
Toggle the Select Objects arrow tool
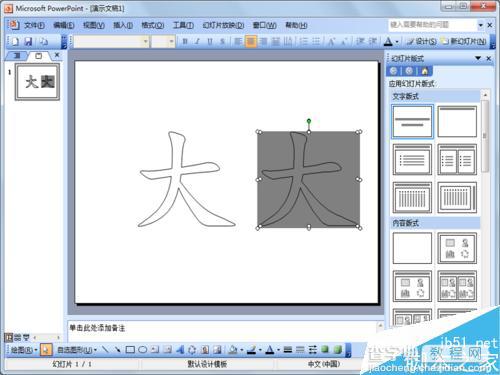point(46,350)
